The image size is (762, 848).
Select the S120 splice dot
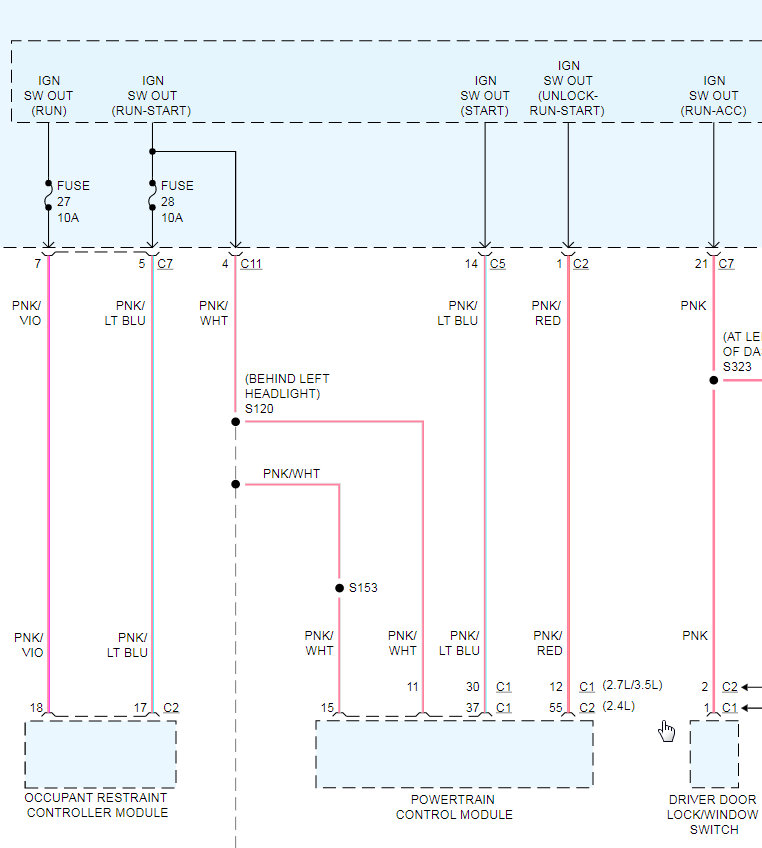236,421
